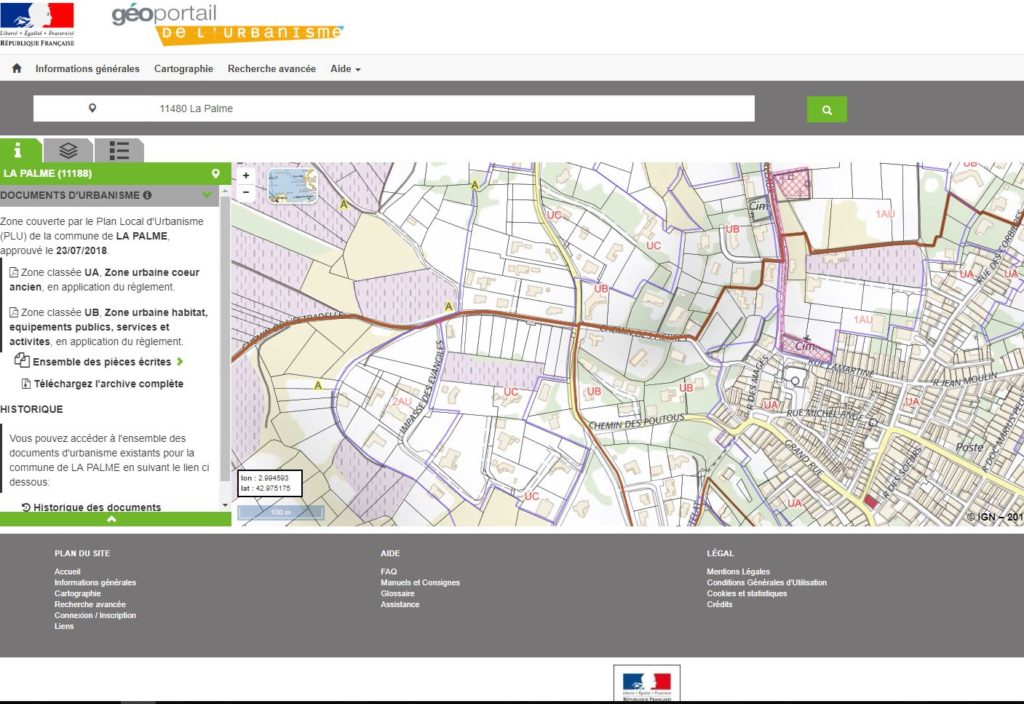Open Recherche avancée link in the footer
This screenshot has width=1024, height=704.
90,605
